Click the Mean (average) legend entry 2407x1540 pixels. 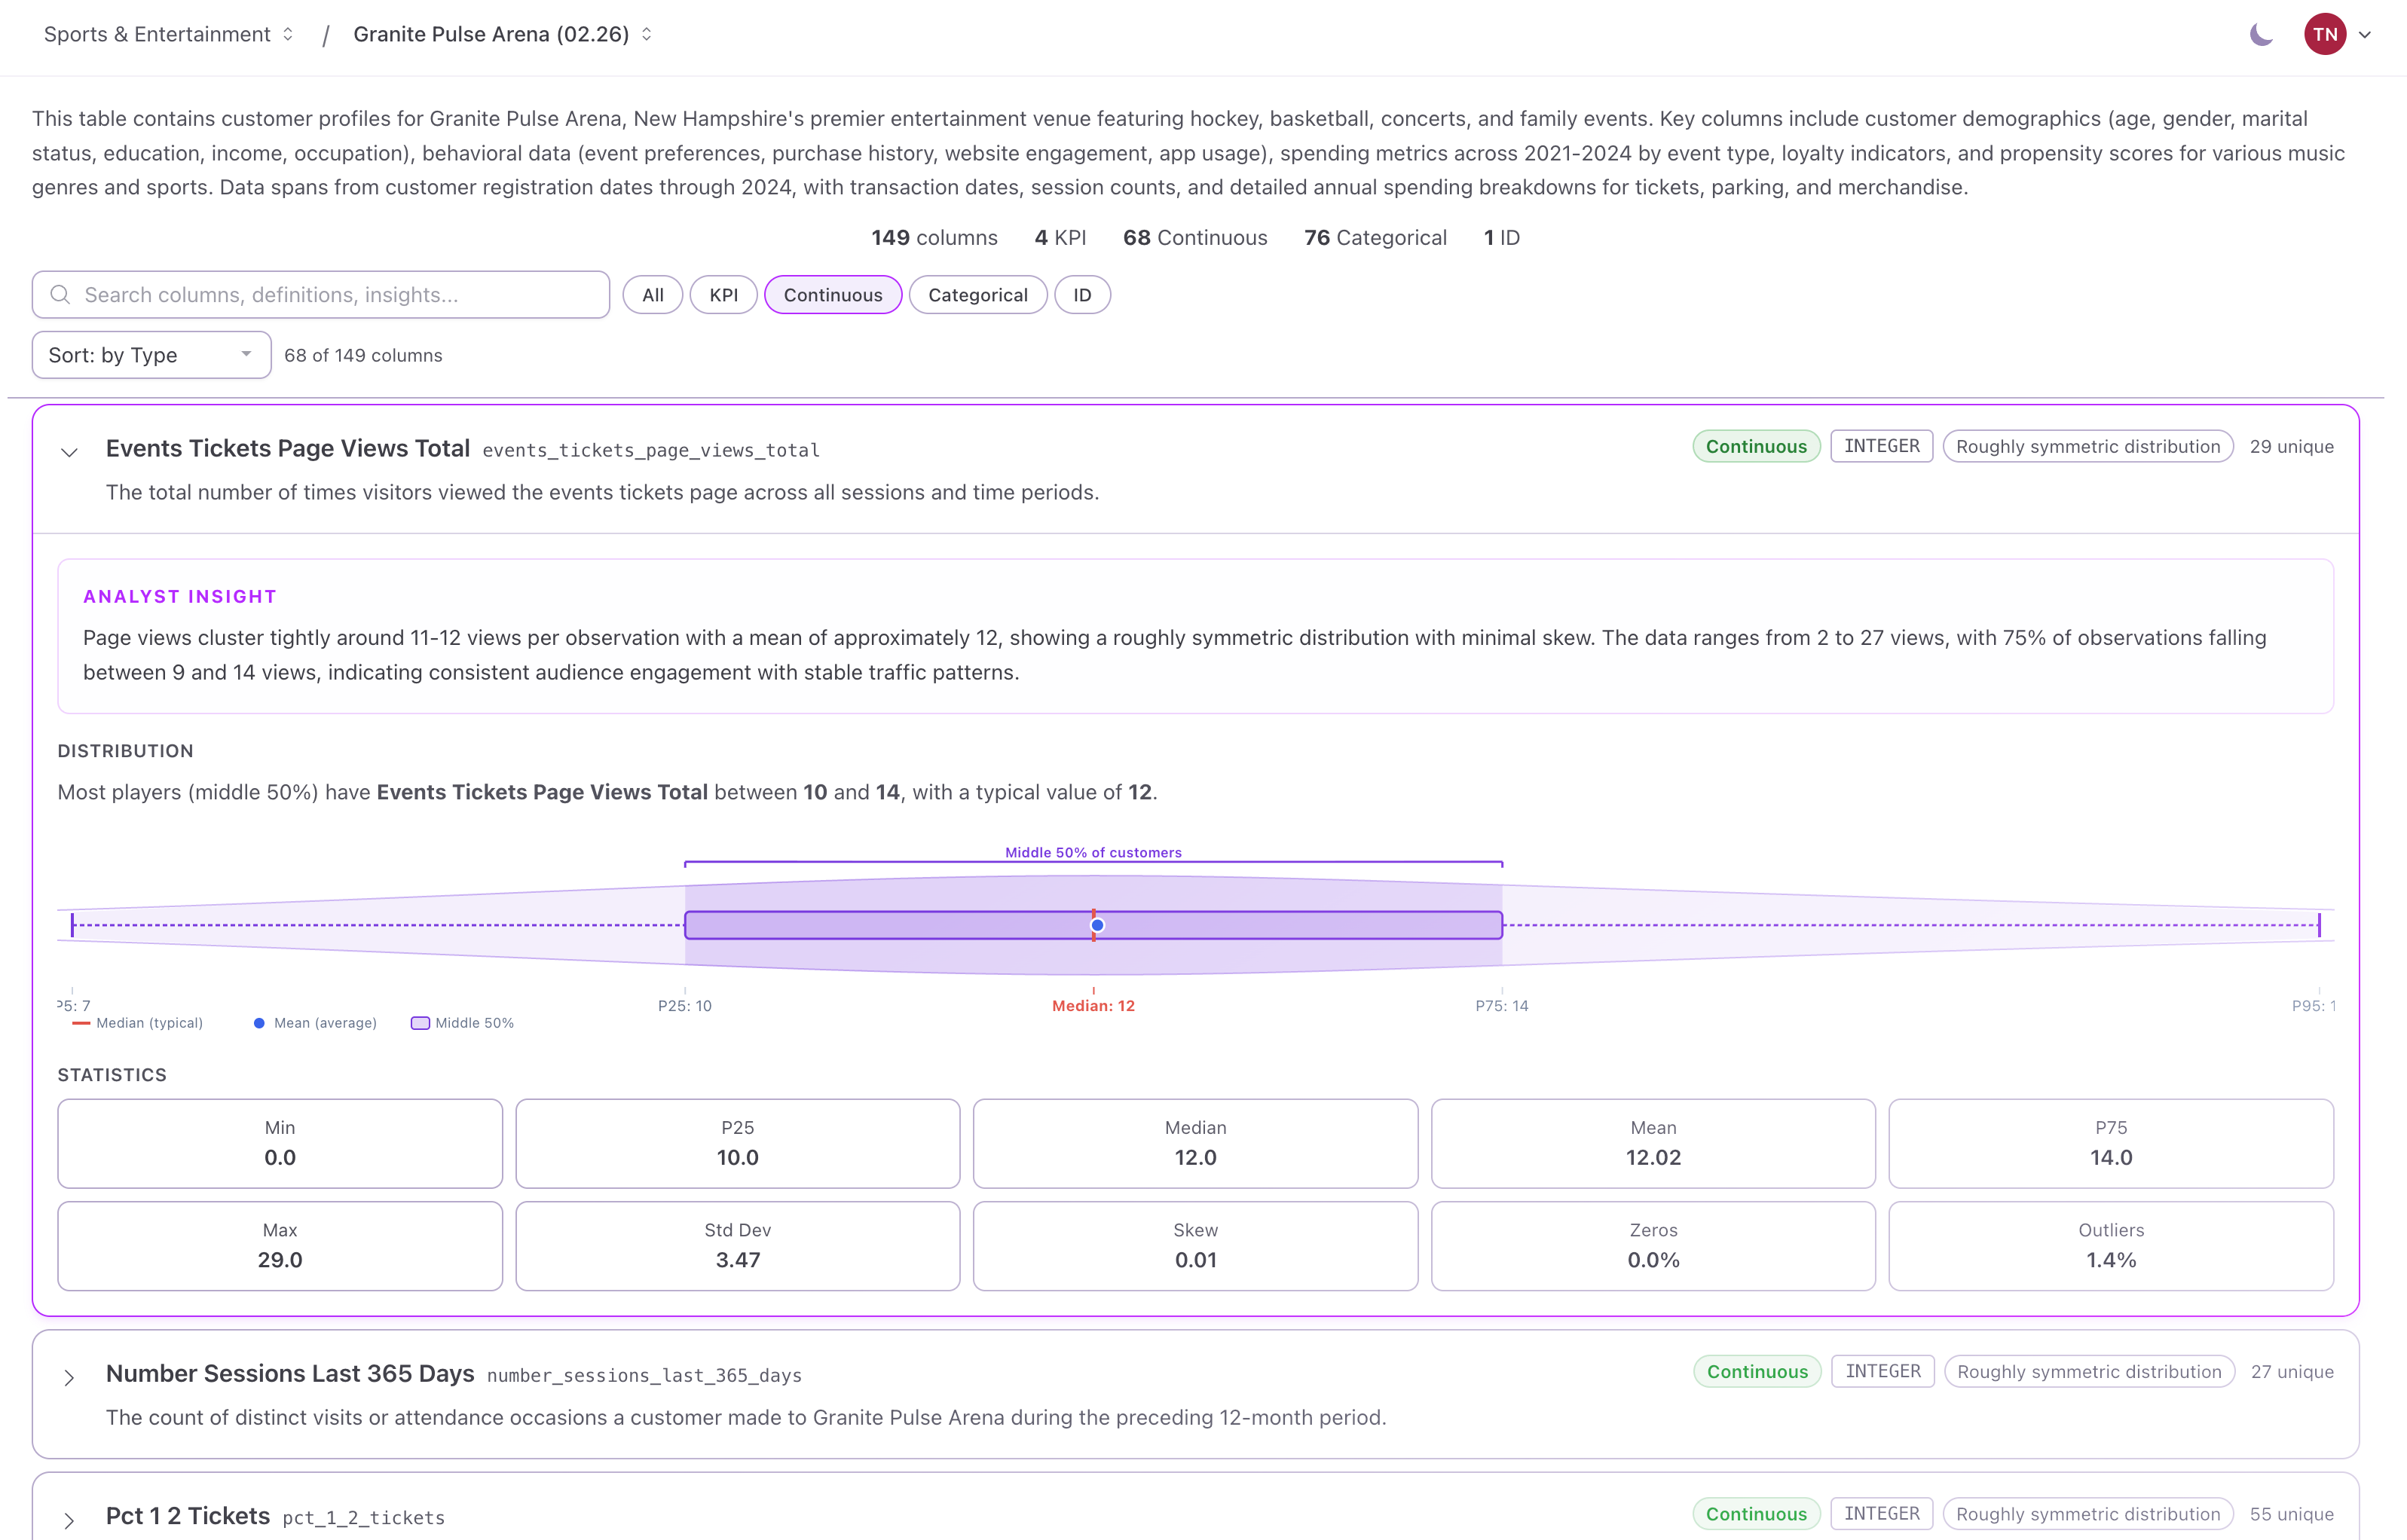(315, 1023)
